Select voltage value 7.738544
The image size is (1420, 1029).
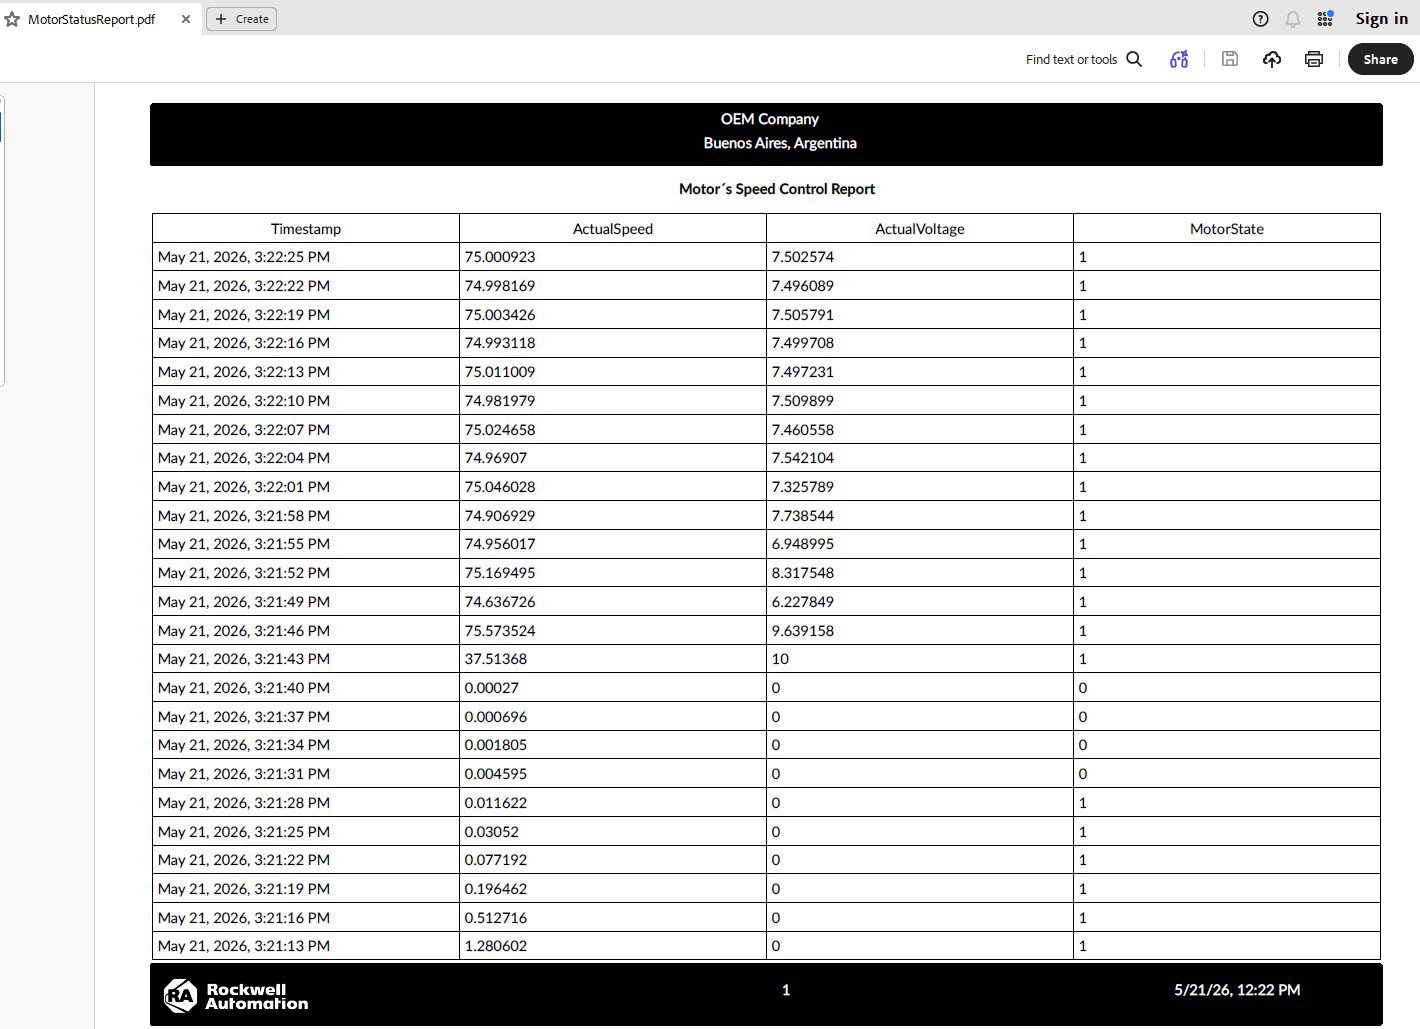803,516
